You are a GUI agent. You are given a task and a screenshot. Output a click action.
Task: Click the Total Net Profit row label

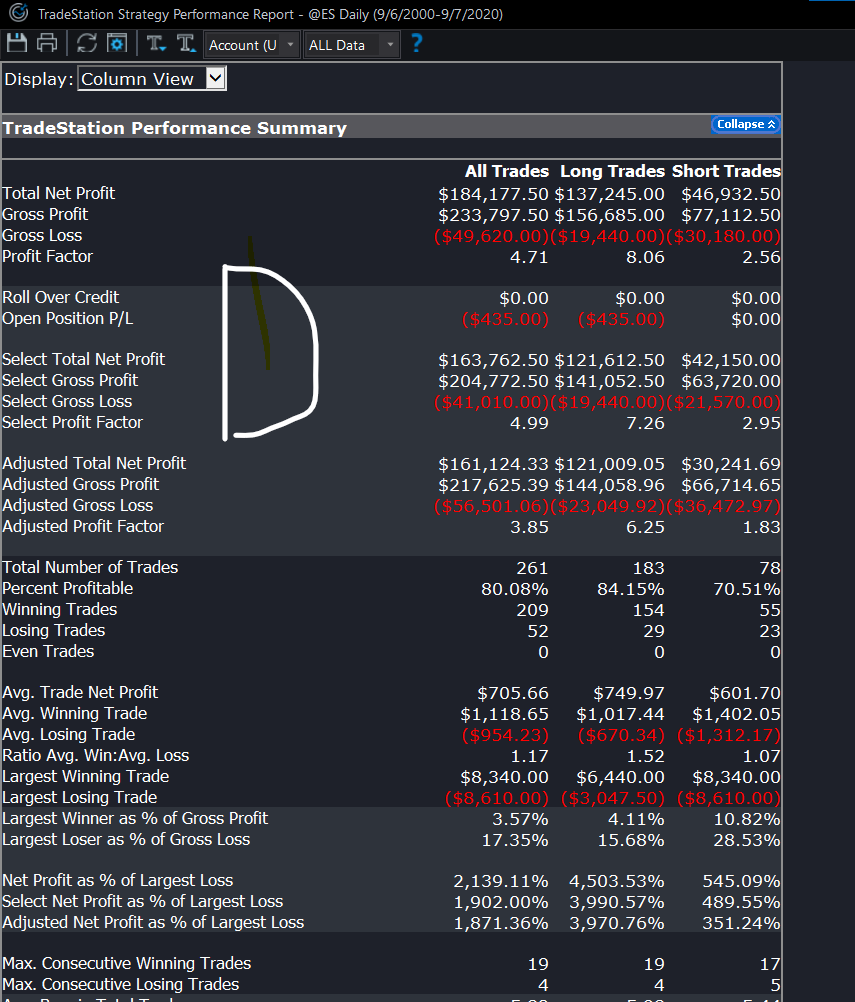(x=59, y=193)
